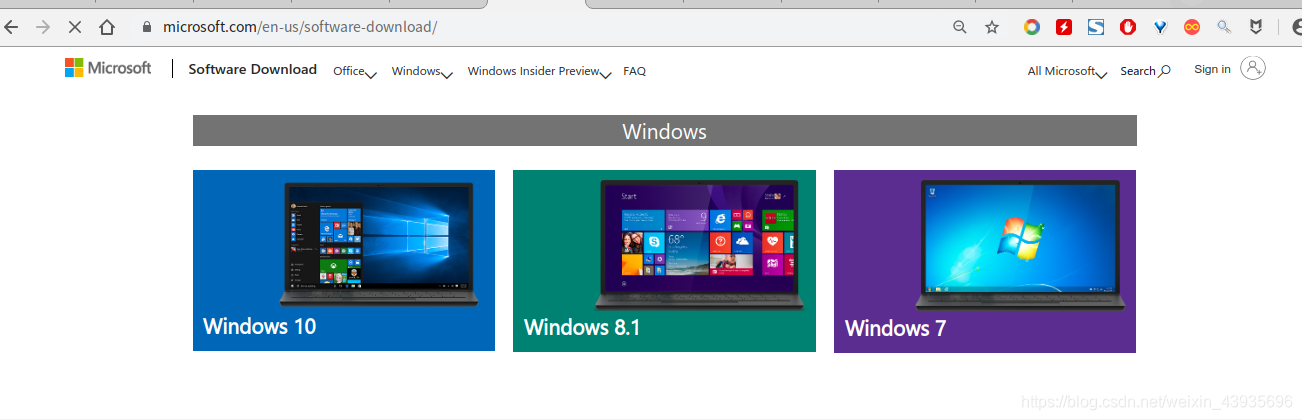1302x420 pixels.
Task: Click the browser forward arrow
Action: click(43, 27)
